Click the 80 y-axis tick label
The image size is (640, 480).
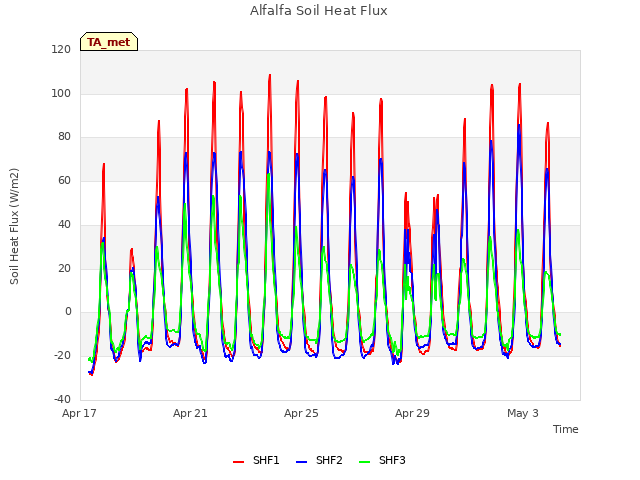pos(64,137)
